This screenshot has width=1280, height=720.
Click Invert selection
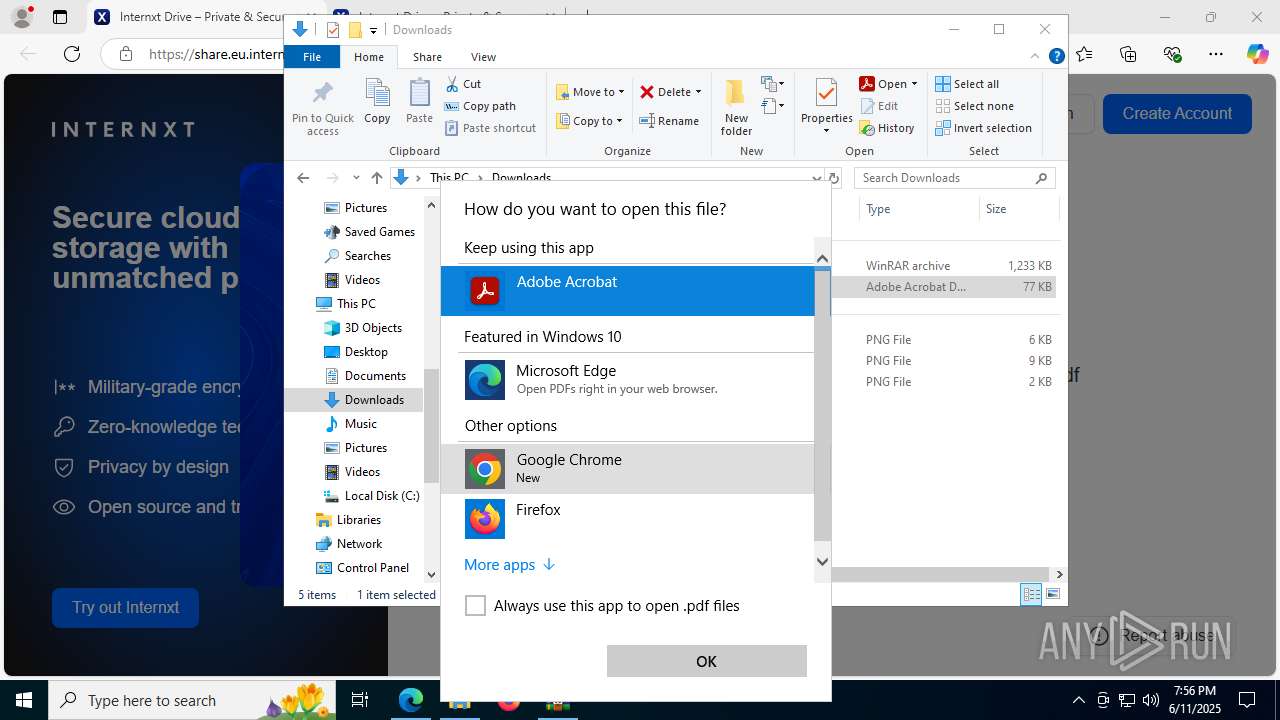tap(983, 128)
